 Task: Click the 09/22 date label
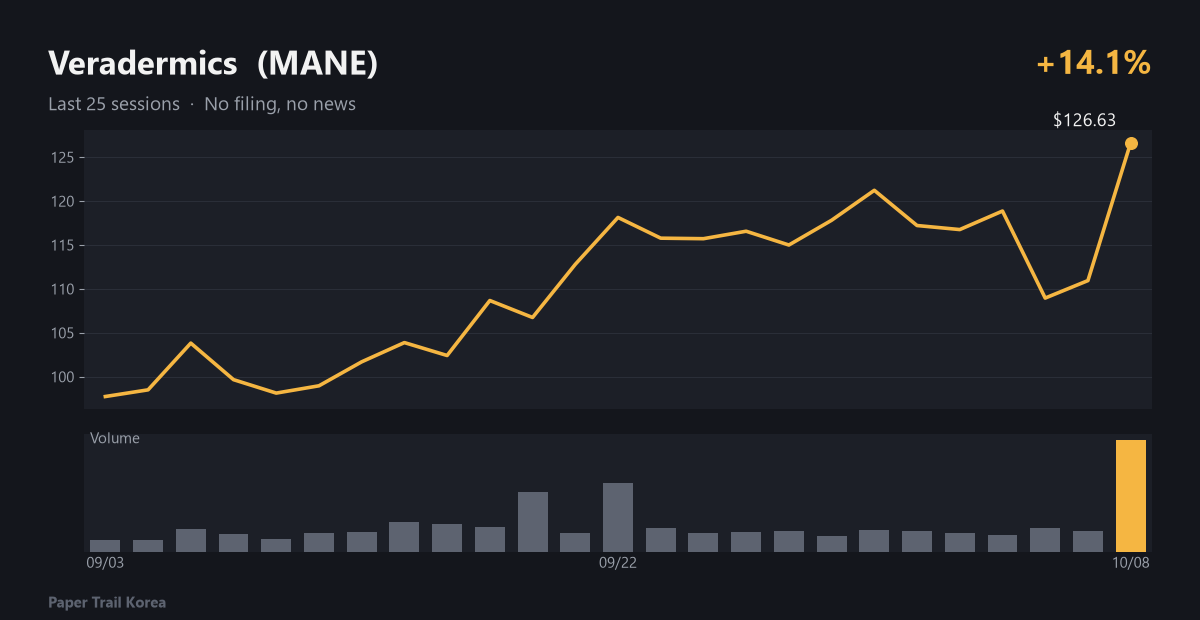click(618, 564)
